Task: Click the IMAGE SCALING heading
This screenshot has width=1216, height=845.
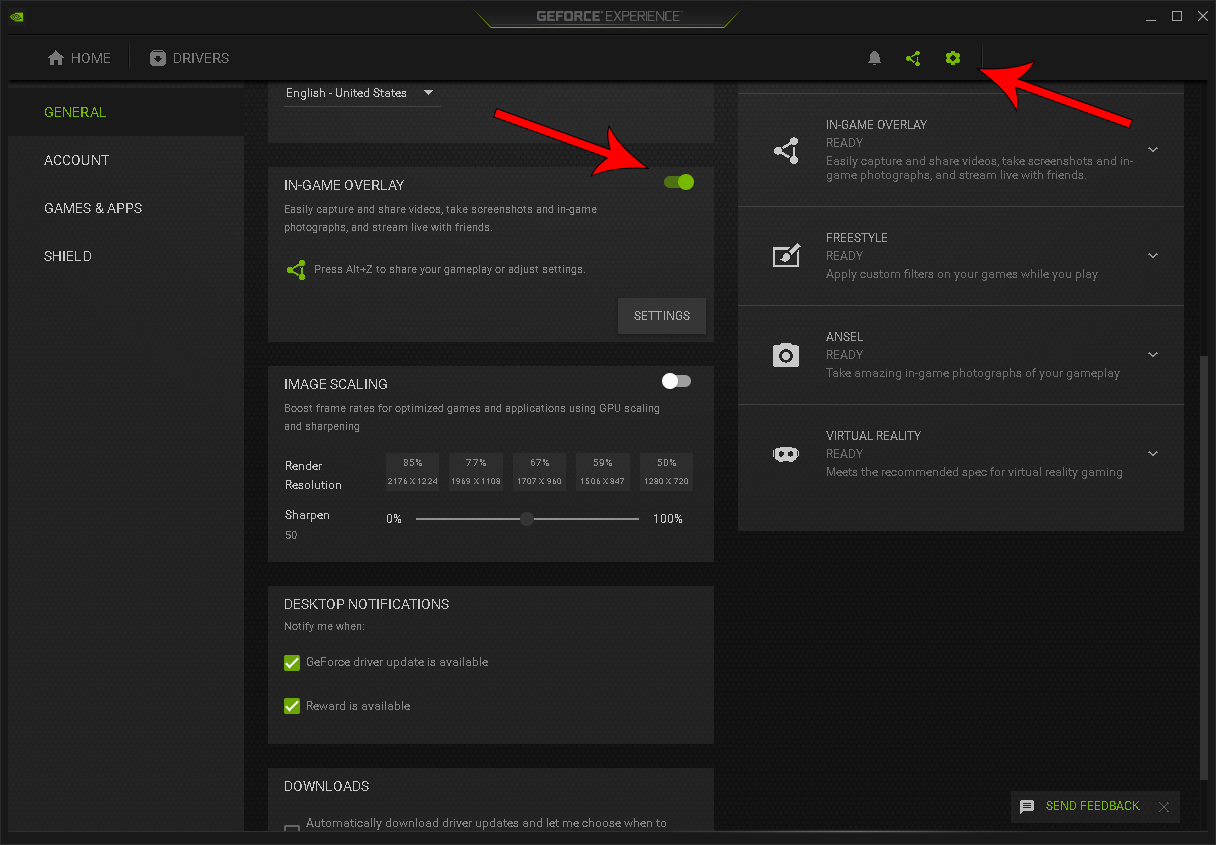Action: click(x=336, y=384)
